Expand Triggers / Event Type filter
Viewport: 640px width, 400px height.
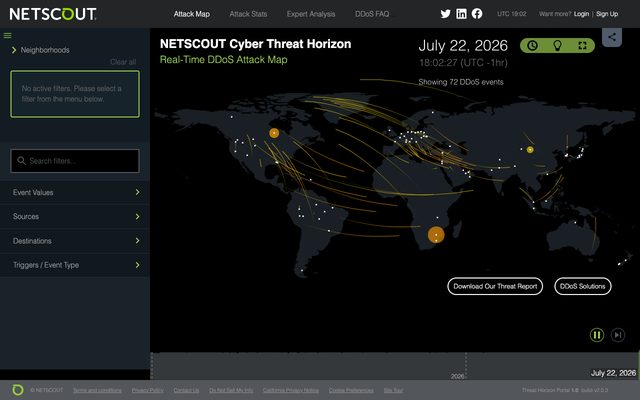[75, 265]
